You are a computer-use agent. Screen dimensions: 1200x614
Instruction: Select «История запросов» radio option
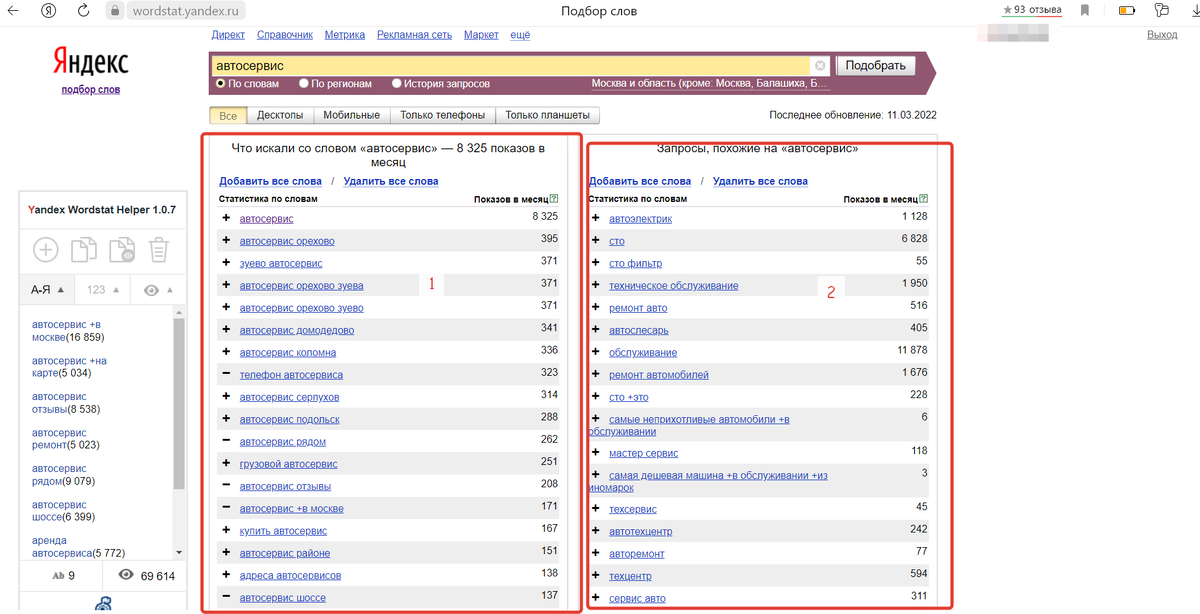pos(397,84)
